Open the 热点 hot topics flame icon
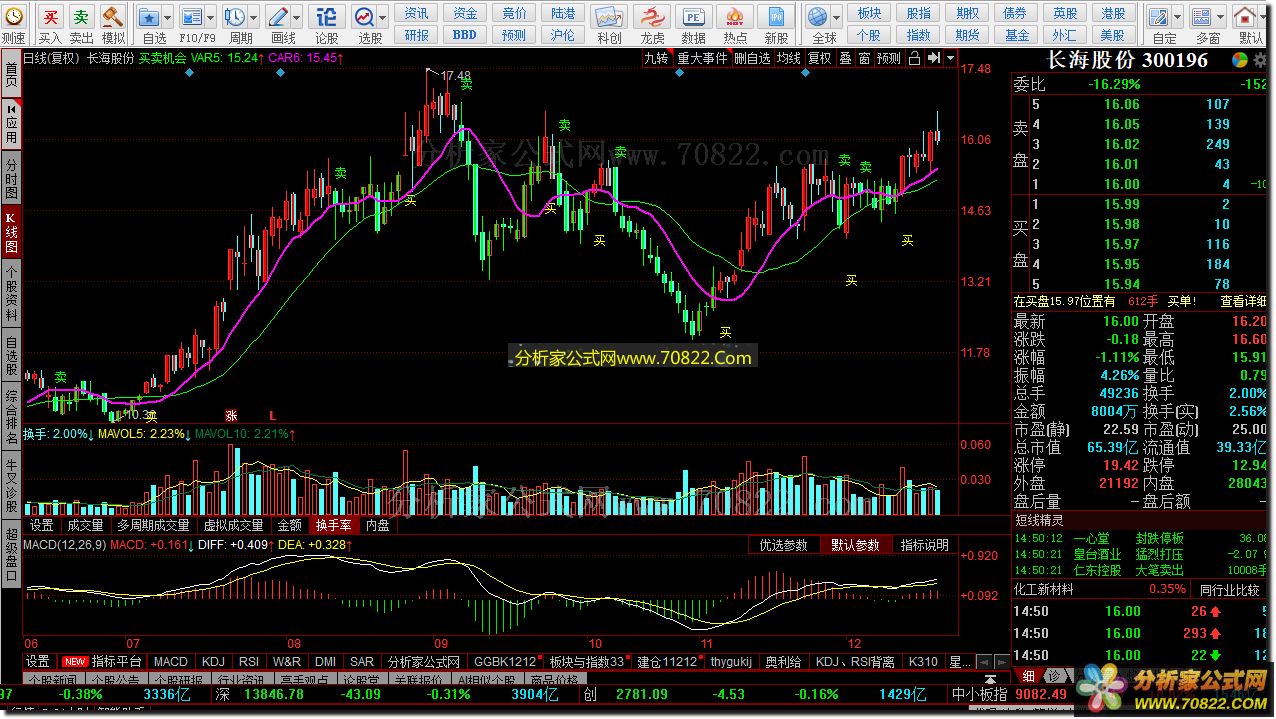This screenshot has width=1276, height=719. pyautogui.click(x=735, y=17)
